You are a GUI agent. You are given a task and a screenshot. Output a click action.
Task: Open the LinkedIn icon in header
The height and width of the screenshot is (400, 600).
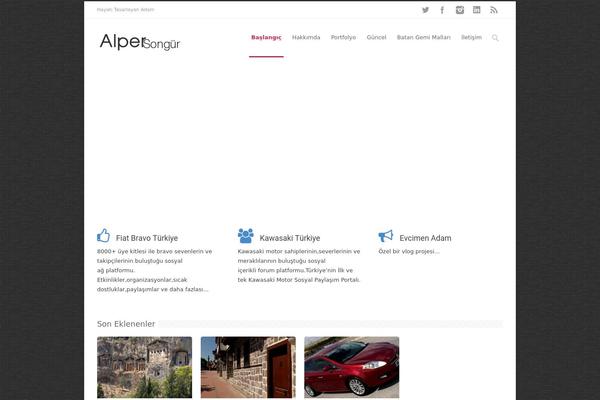476,10
